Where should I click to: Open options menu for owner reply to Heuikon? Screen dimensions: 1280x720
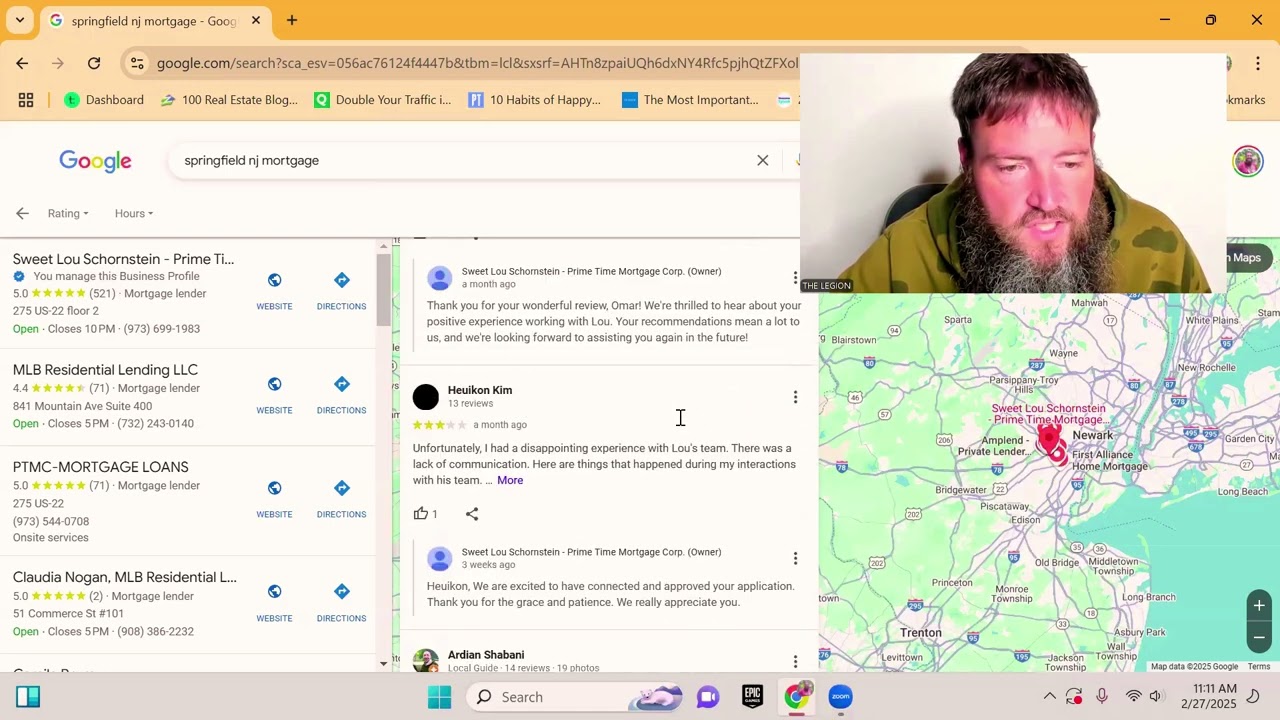pyautogui.click(x=795, y=558)
